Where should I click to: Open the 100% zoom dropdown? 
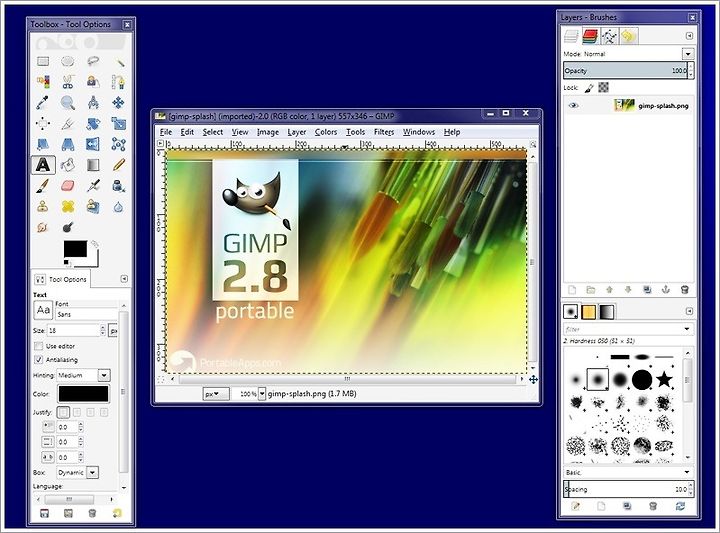[x=262, y=393]
